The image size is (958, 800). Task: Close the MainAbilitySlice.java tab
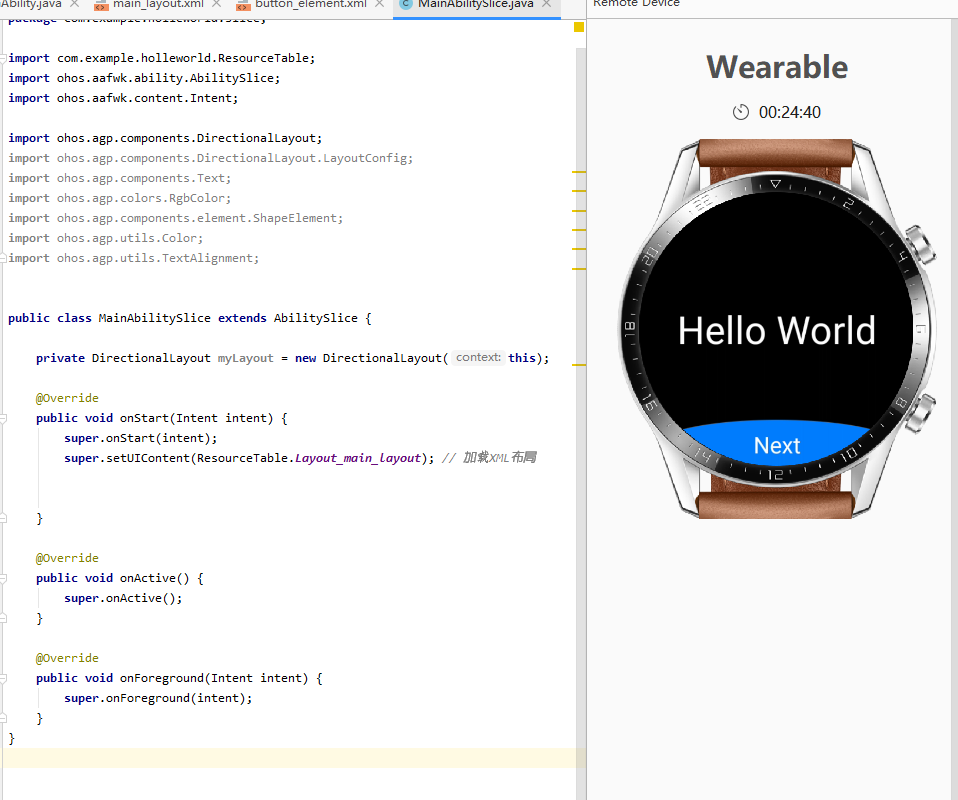coord(547,4)
